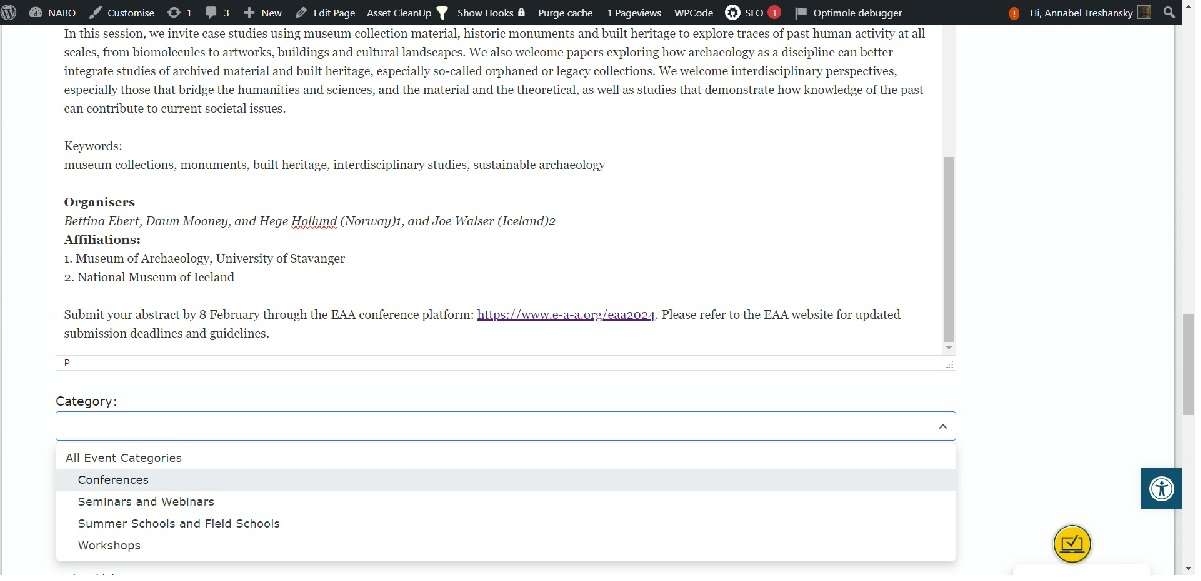The height and width of the screenshot is (581, 1201).
Task: Select 'All Event Categories' option
Action: [124, 458]
